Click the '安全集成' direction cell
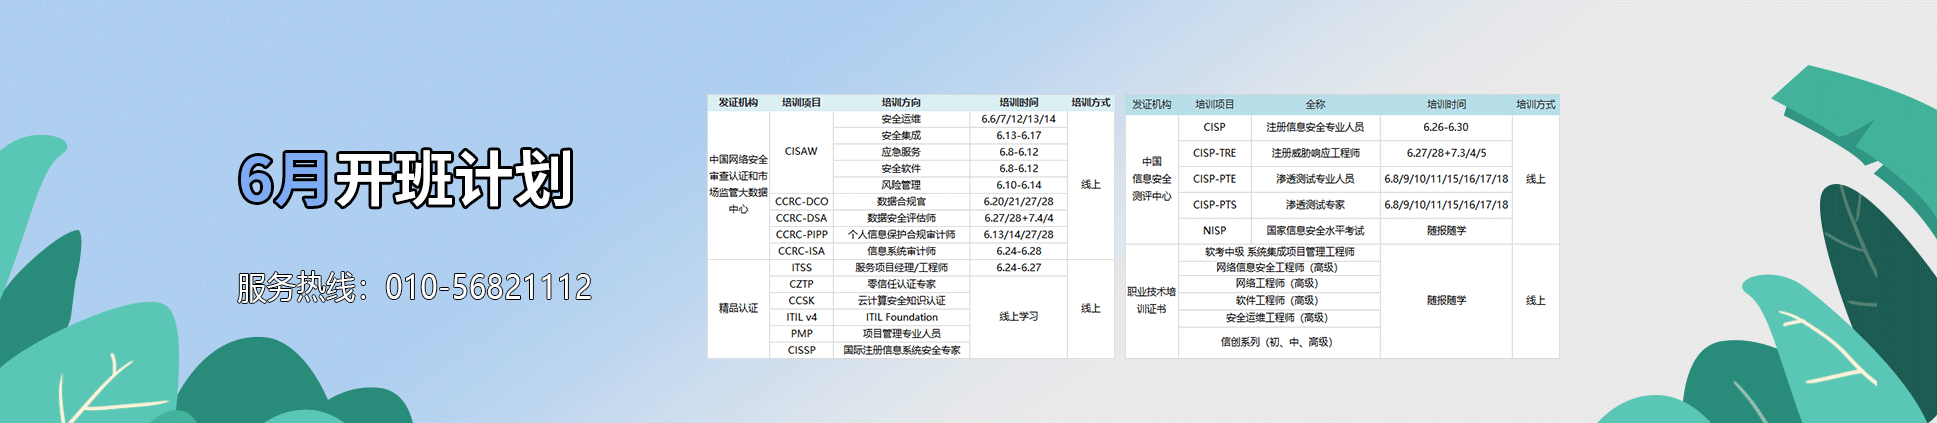 [901, 136]
